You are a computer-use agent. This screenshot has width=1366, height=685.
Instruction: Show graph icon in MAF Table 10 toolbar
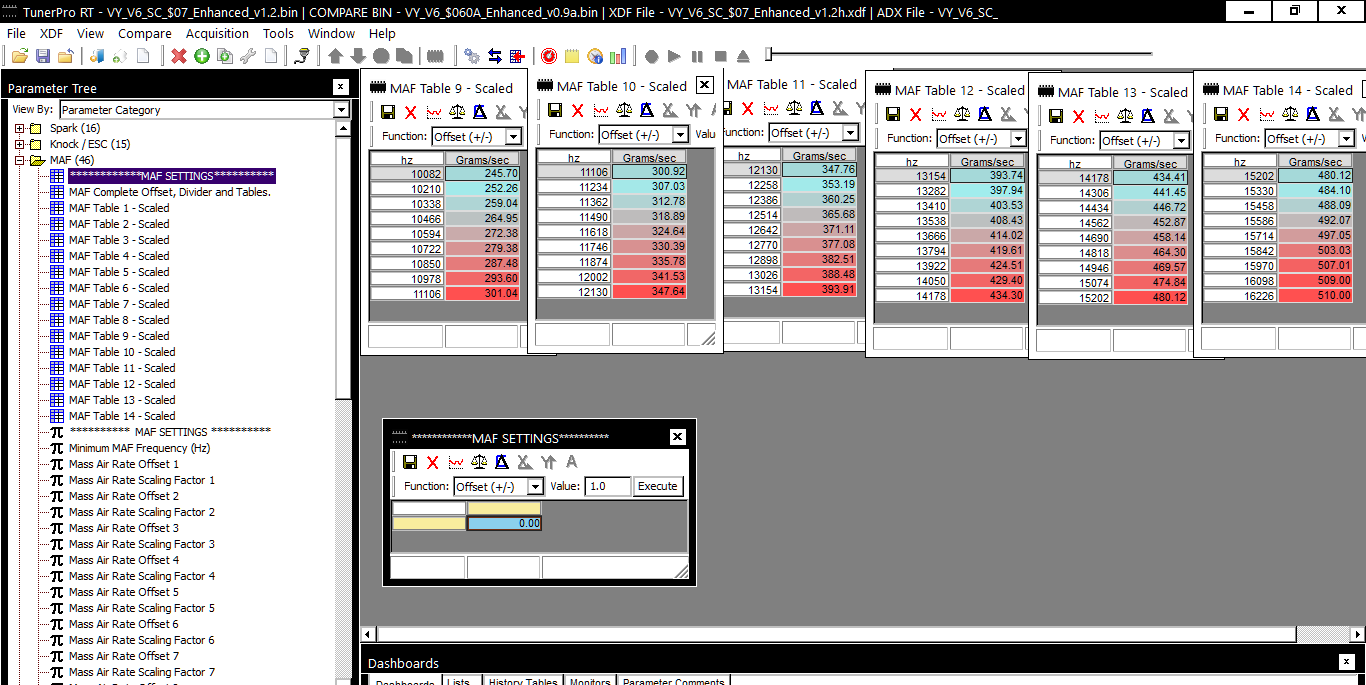(600, 110)
